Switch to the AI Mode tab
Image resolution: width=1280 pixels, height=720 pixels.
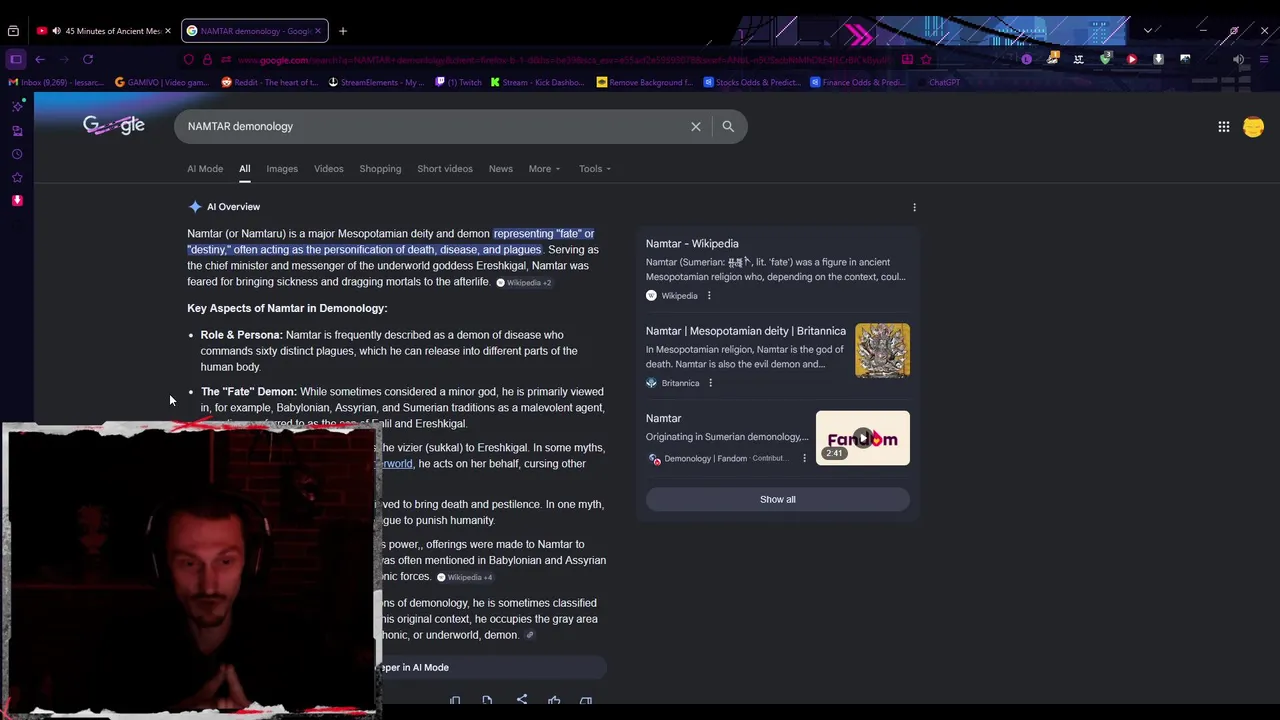[x=205, y=169]
